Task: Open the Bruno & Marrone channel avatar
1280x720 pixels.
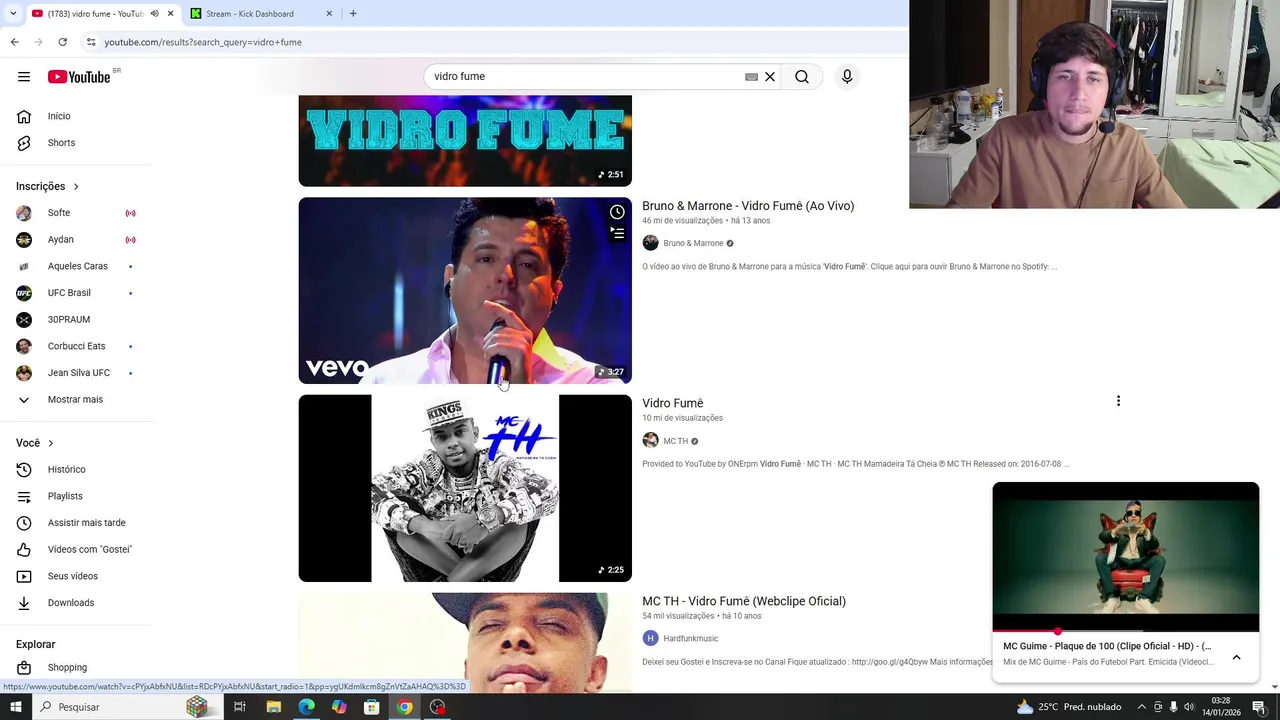Action: click(650, 243)
